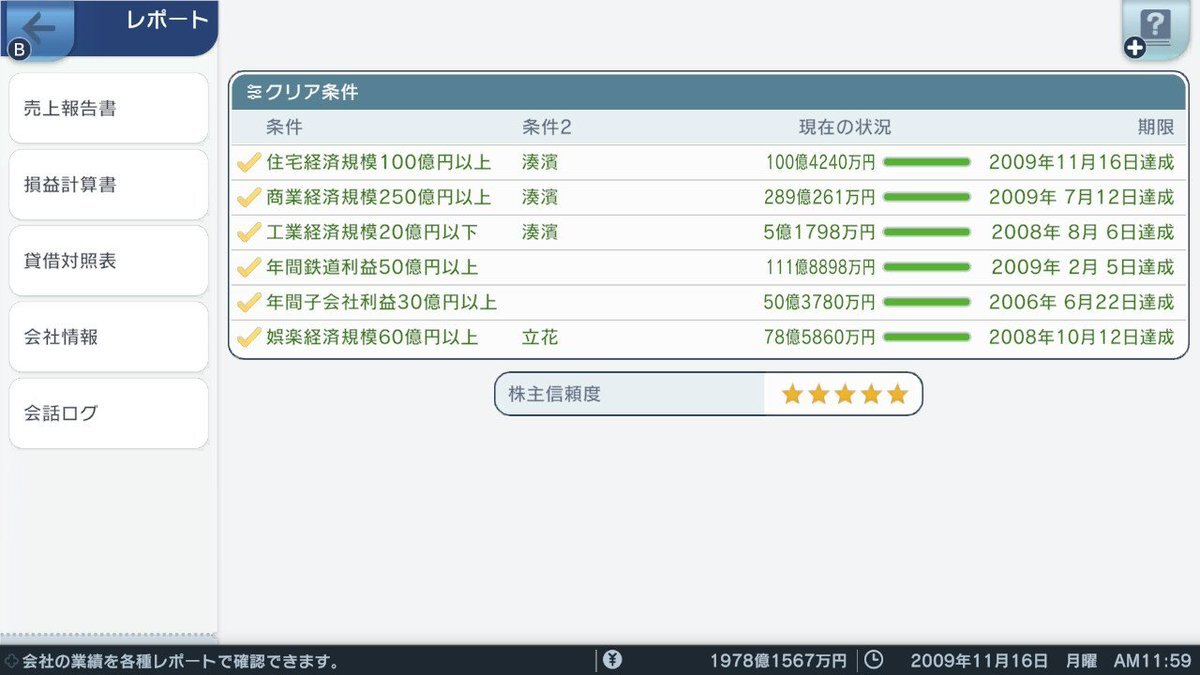Open 会話ログ page
1200x675 pixels.
109,413
